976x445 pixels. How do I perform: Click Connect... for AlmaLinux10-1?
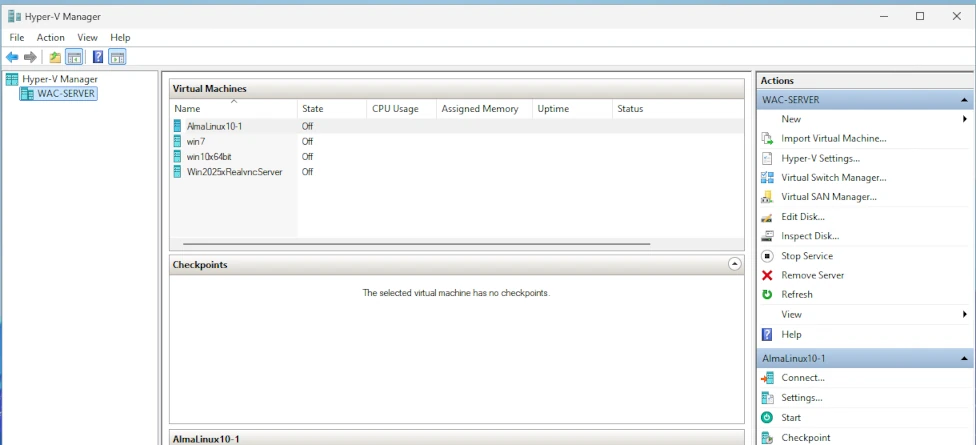point(802,378)
